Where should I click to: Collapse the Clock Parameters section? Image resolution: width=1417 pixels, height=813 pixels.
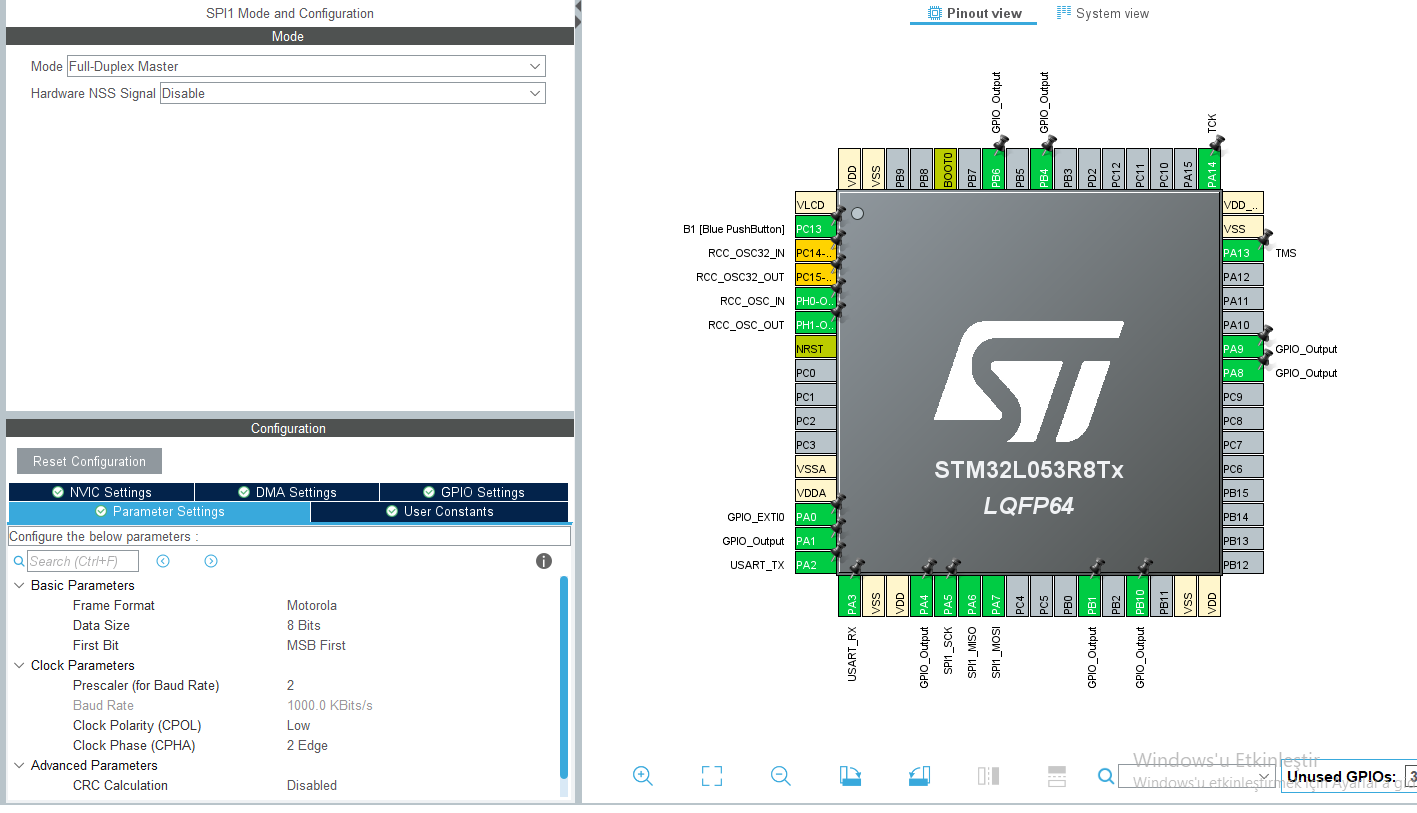pyautogui.click(x=19, y=665)
